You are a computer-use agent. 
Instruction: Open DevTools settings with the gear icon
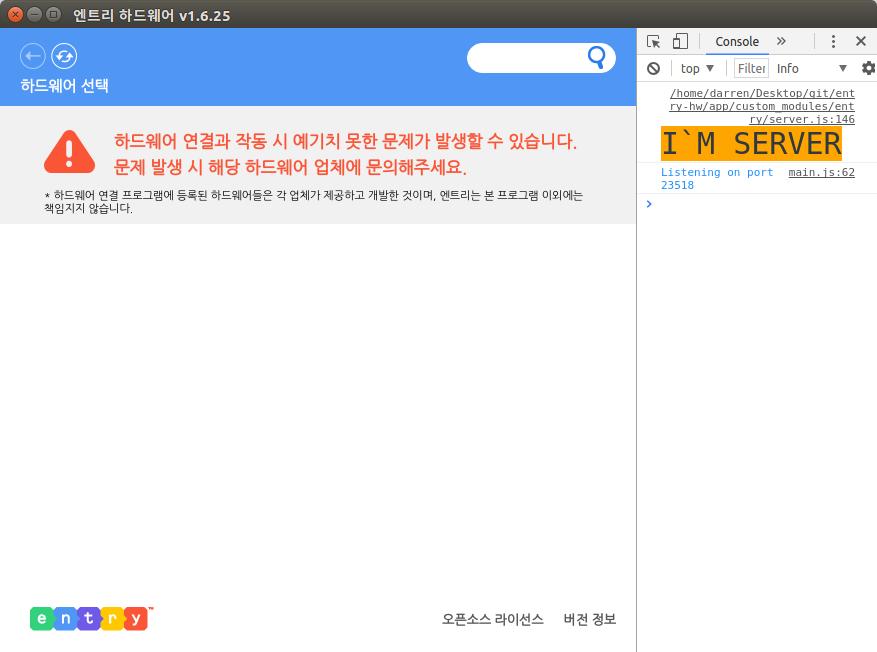pyautogui.click(x=868, y=68)
